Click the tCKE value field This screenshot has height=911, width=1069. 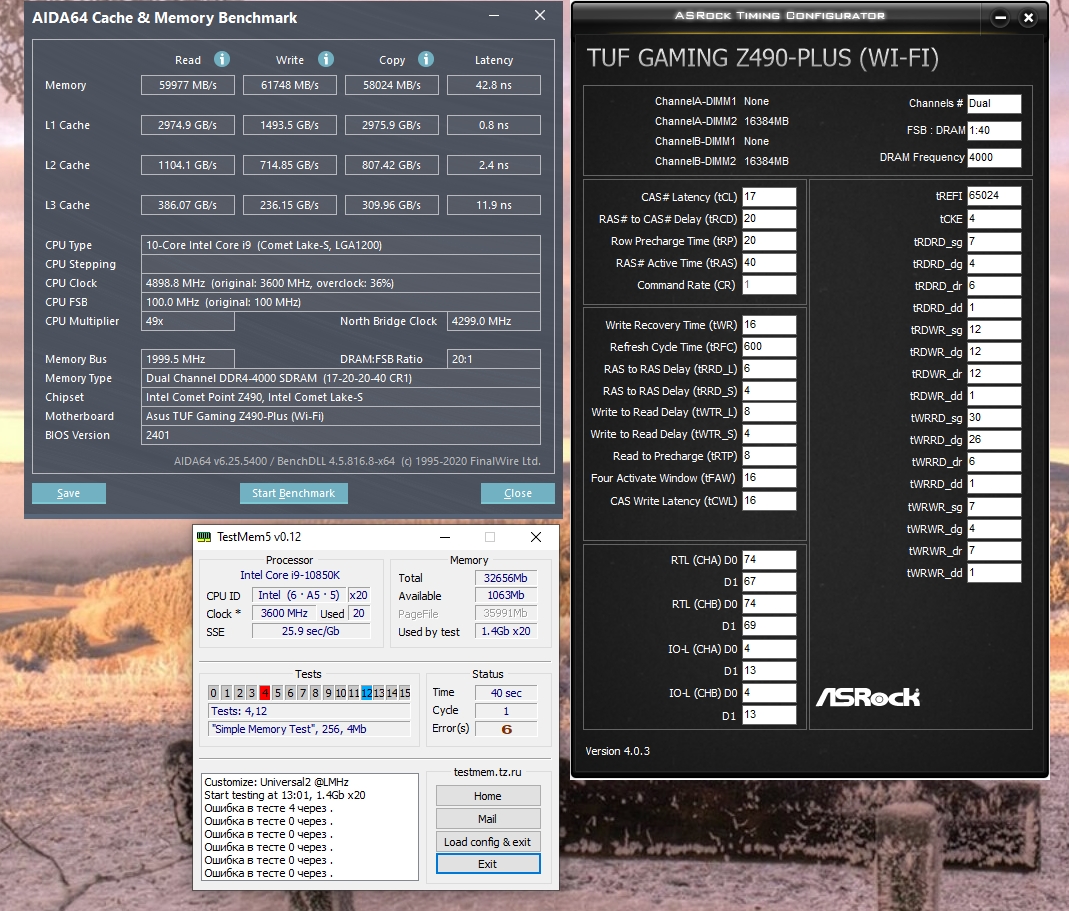point(994,219)
